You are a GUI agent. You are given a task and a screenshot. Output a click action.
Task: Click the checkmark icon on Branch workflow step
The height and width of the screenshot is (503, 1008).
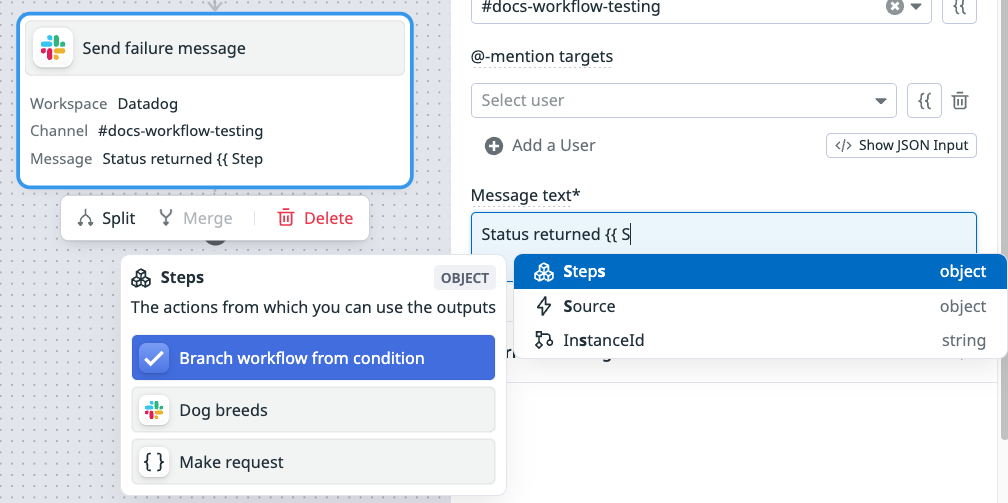pos(154,358)
